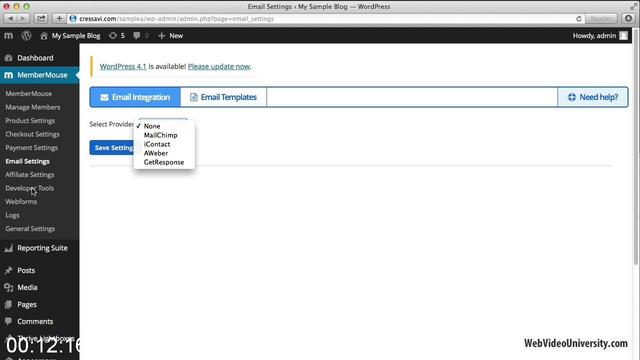Click My Sample Blog site name

(x=76, y=36)
